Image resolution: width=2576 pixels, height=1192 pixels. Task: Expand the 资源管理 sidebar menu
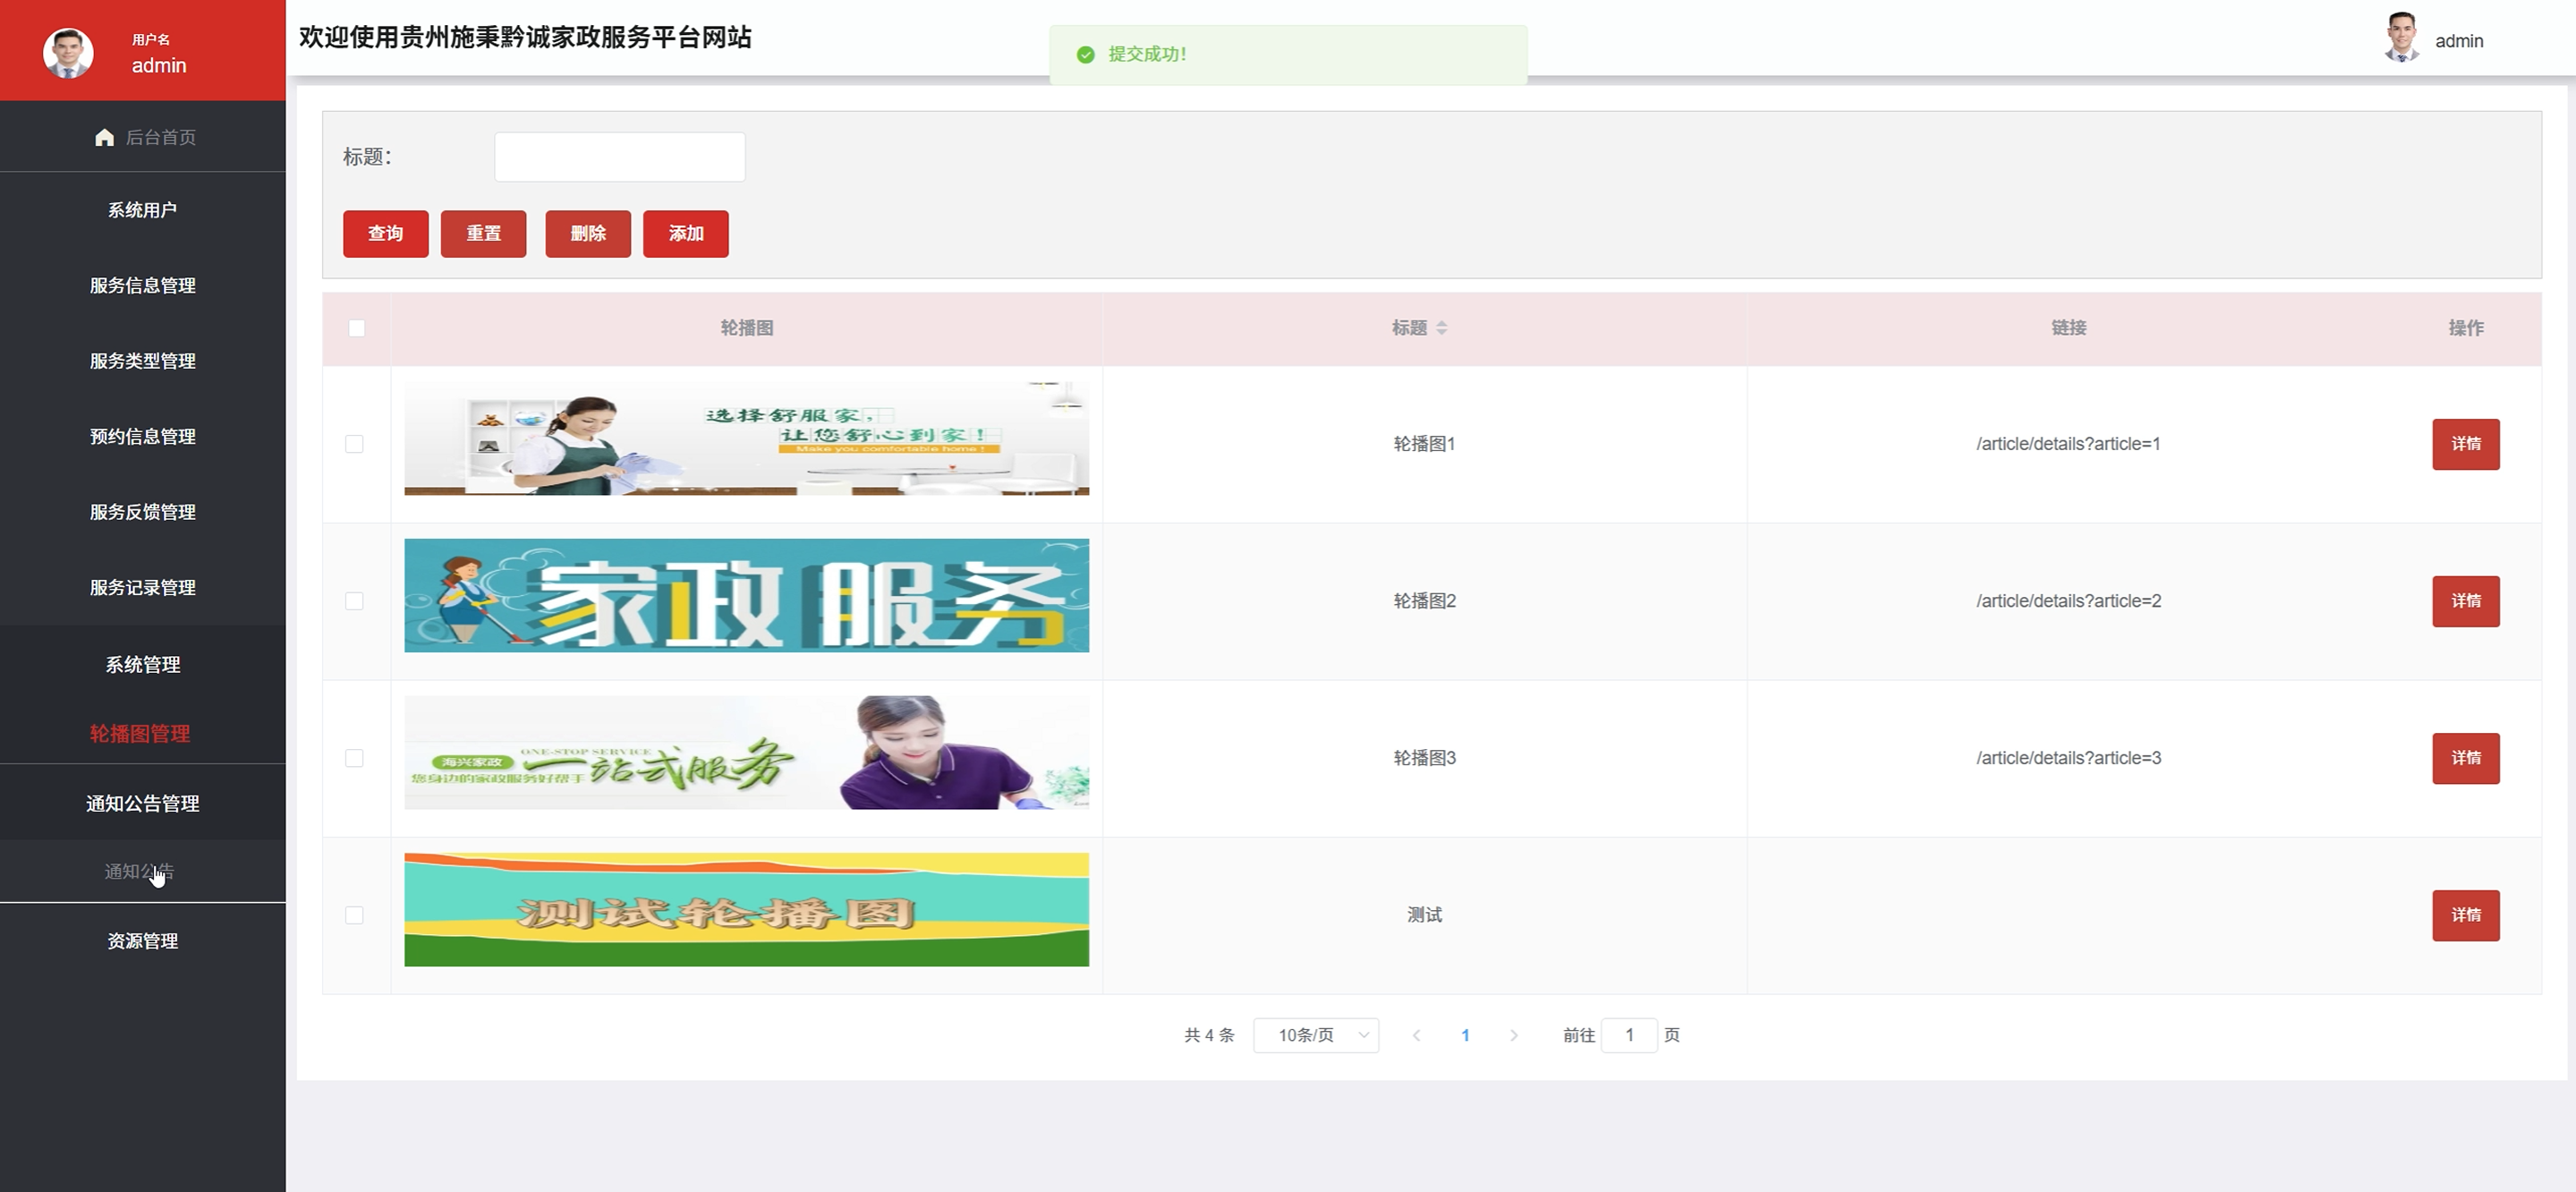coord(143,941)
